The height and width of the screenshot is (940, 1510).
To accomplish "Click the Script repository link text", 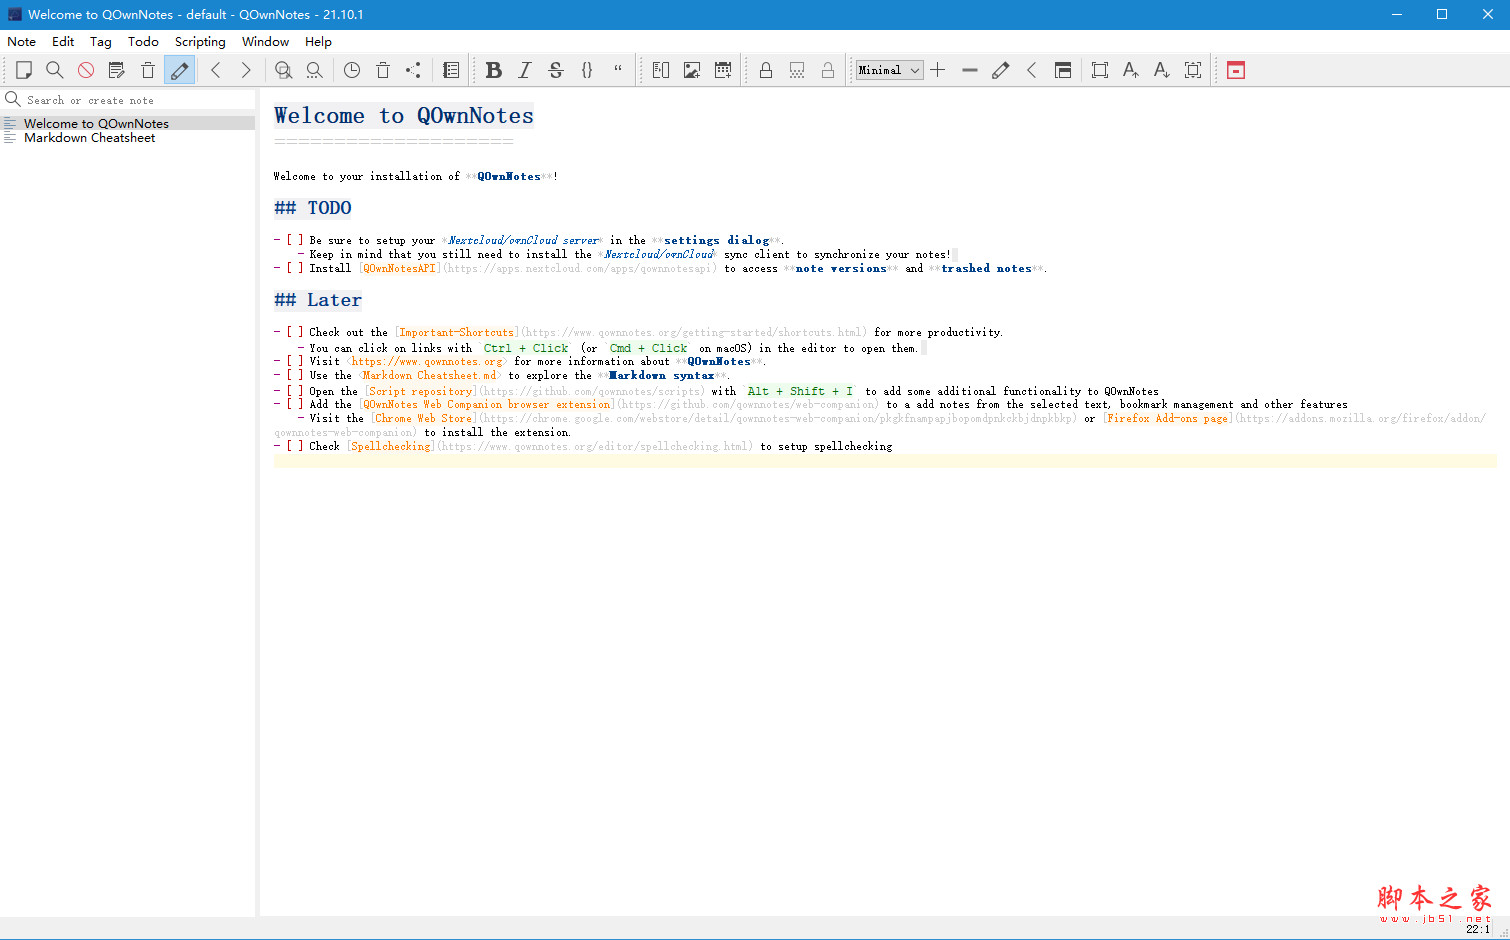I will [x=420, y=392].
